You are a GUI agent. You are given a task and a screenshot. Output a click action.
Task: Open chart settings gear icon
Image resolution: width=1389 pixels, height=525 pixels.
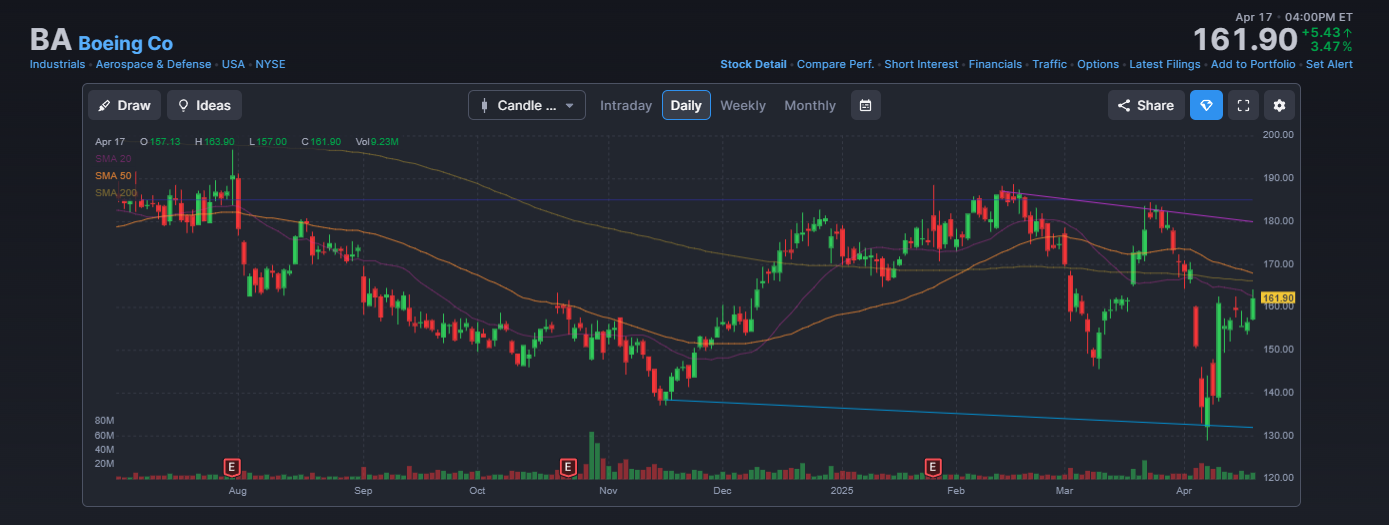(x=1279, y=105)
